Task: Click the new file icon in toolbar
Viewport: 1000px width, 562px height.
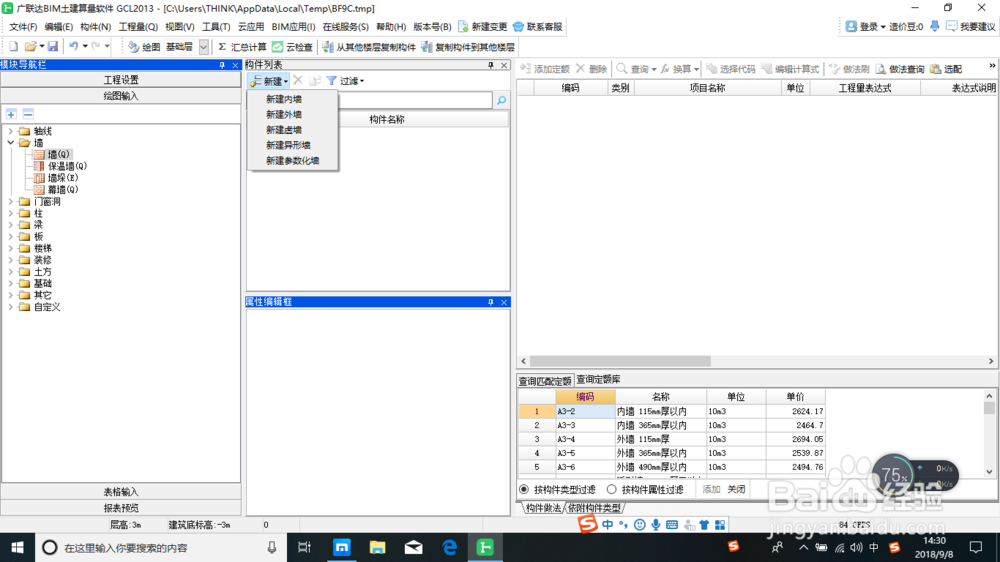Action: [x=13, y=47]
